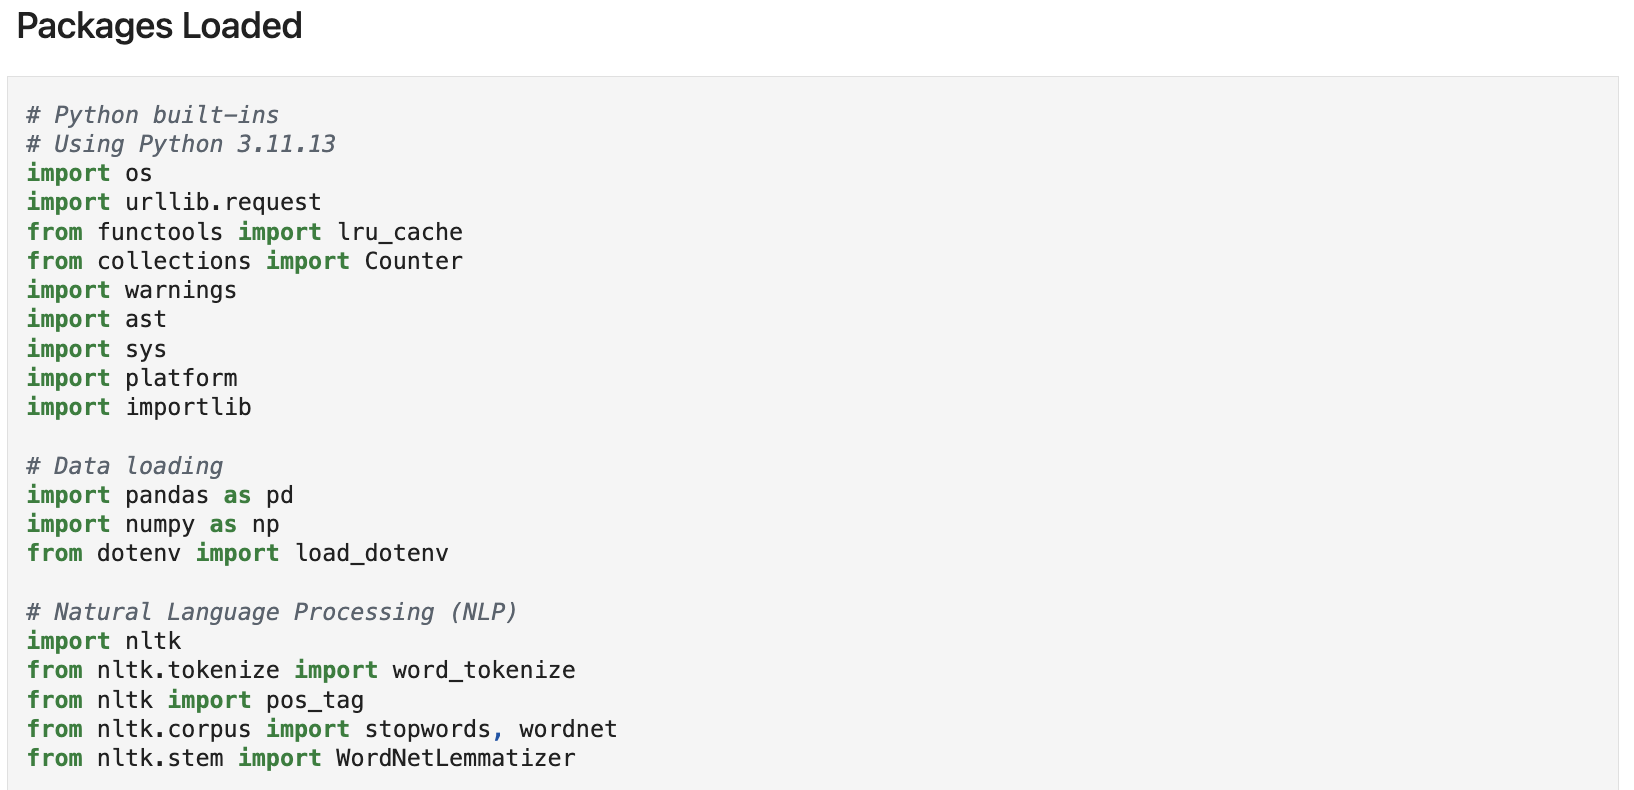Click the "word_tokenize" function name

click(484, 670)
